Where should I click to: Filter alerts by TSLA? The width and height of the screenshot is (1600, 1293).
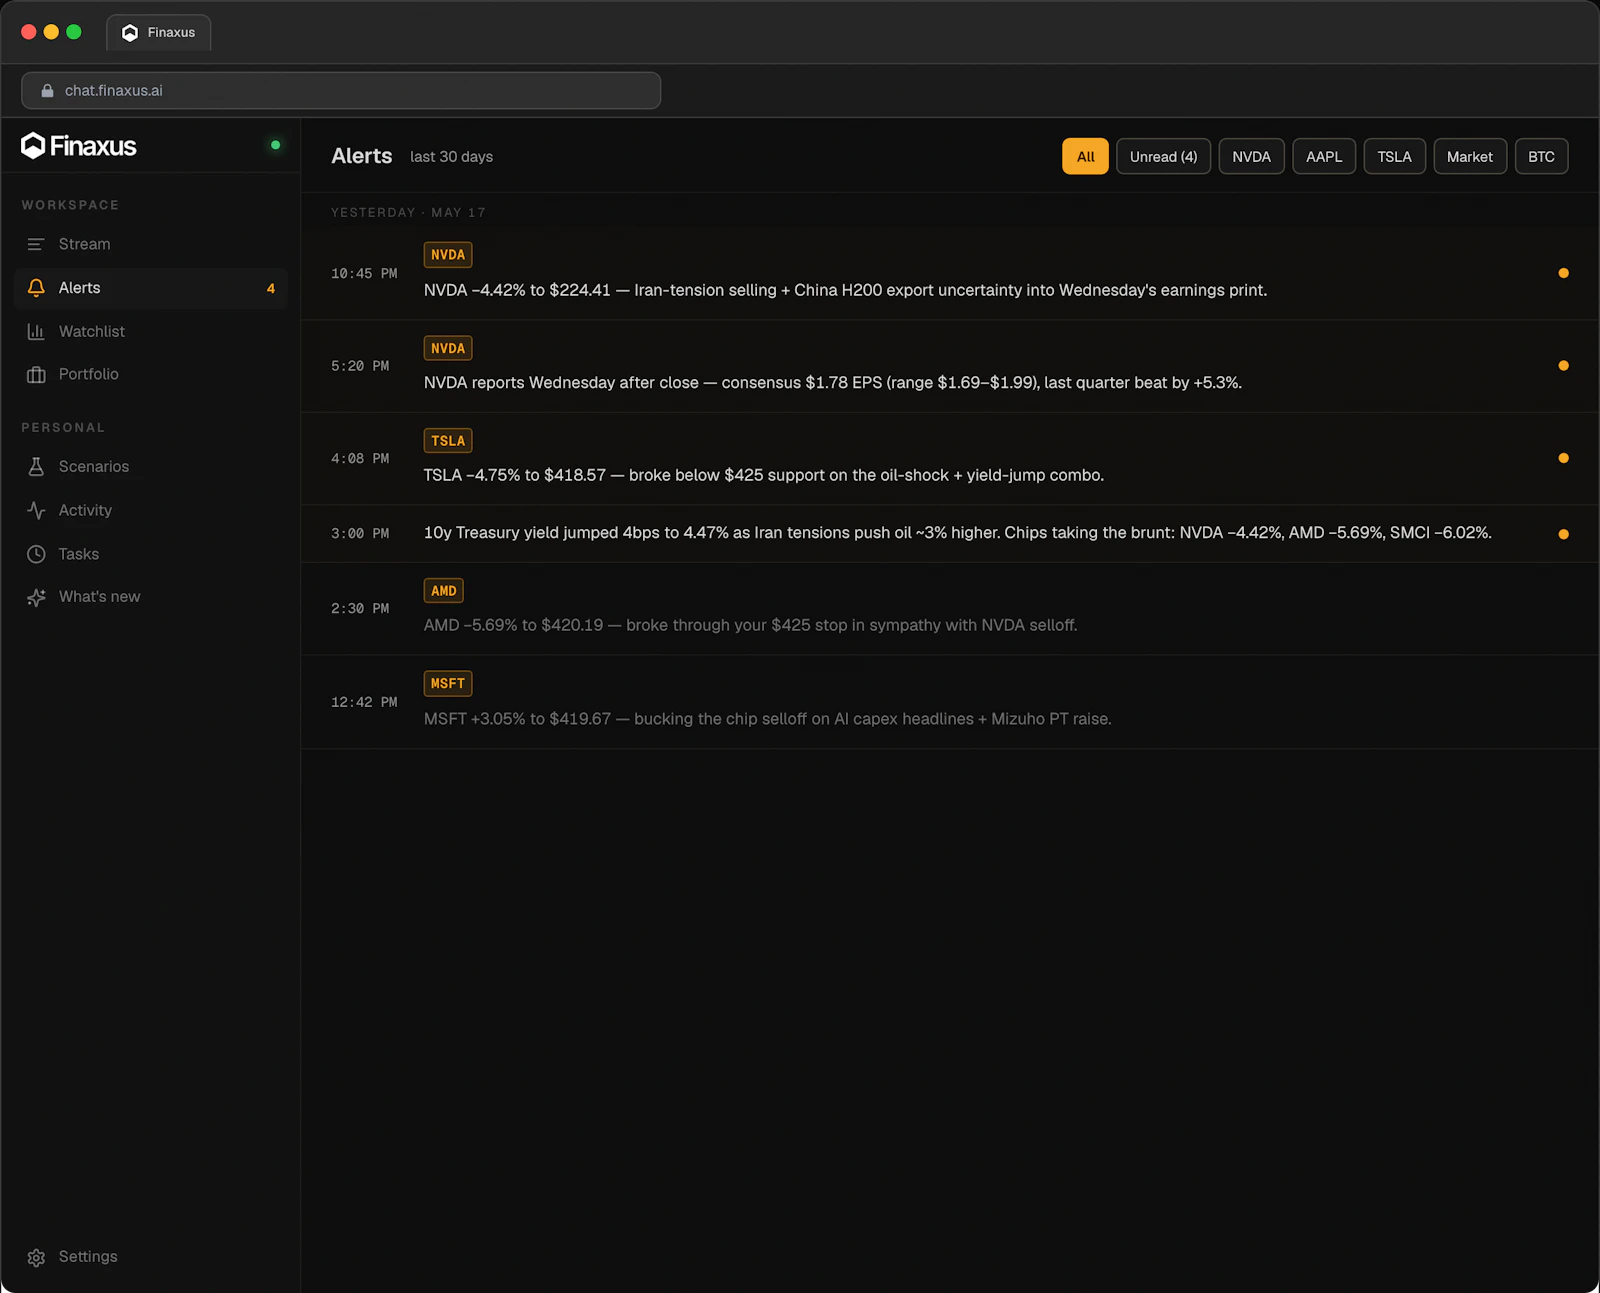[x=1394, y=156]
